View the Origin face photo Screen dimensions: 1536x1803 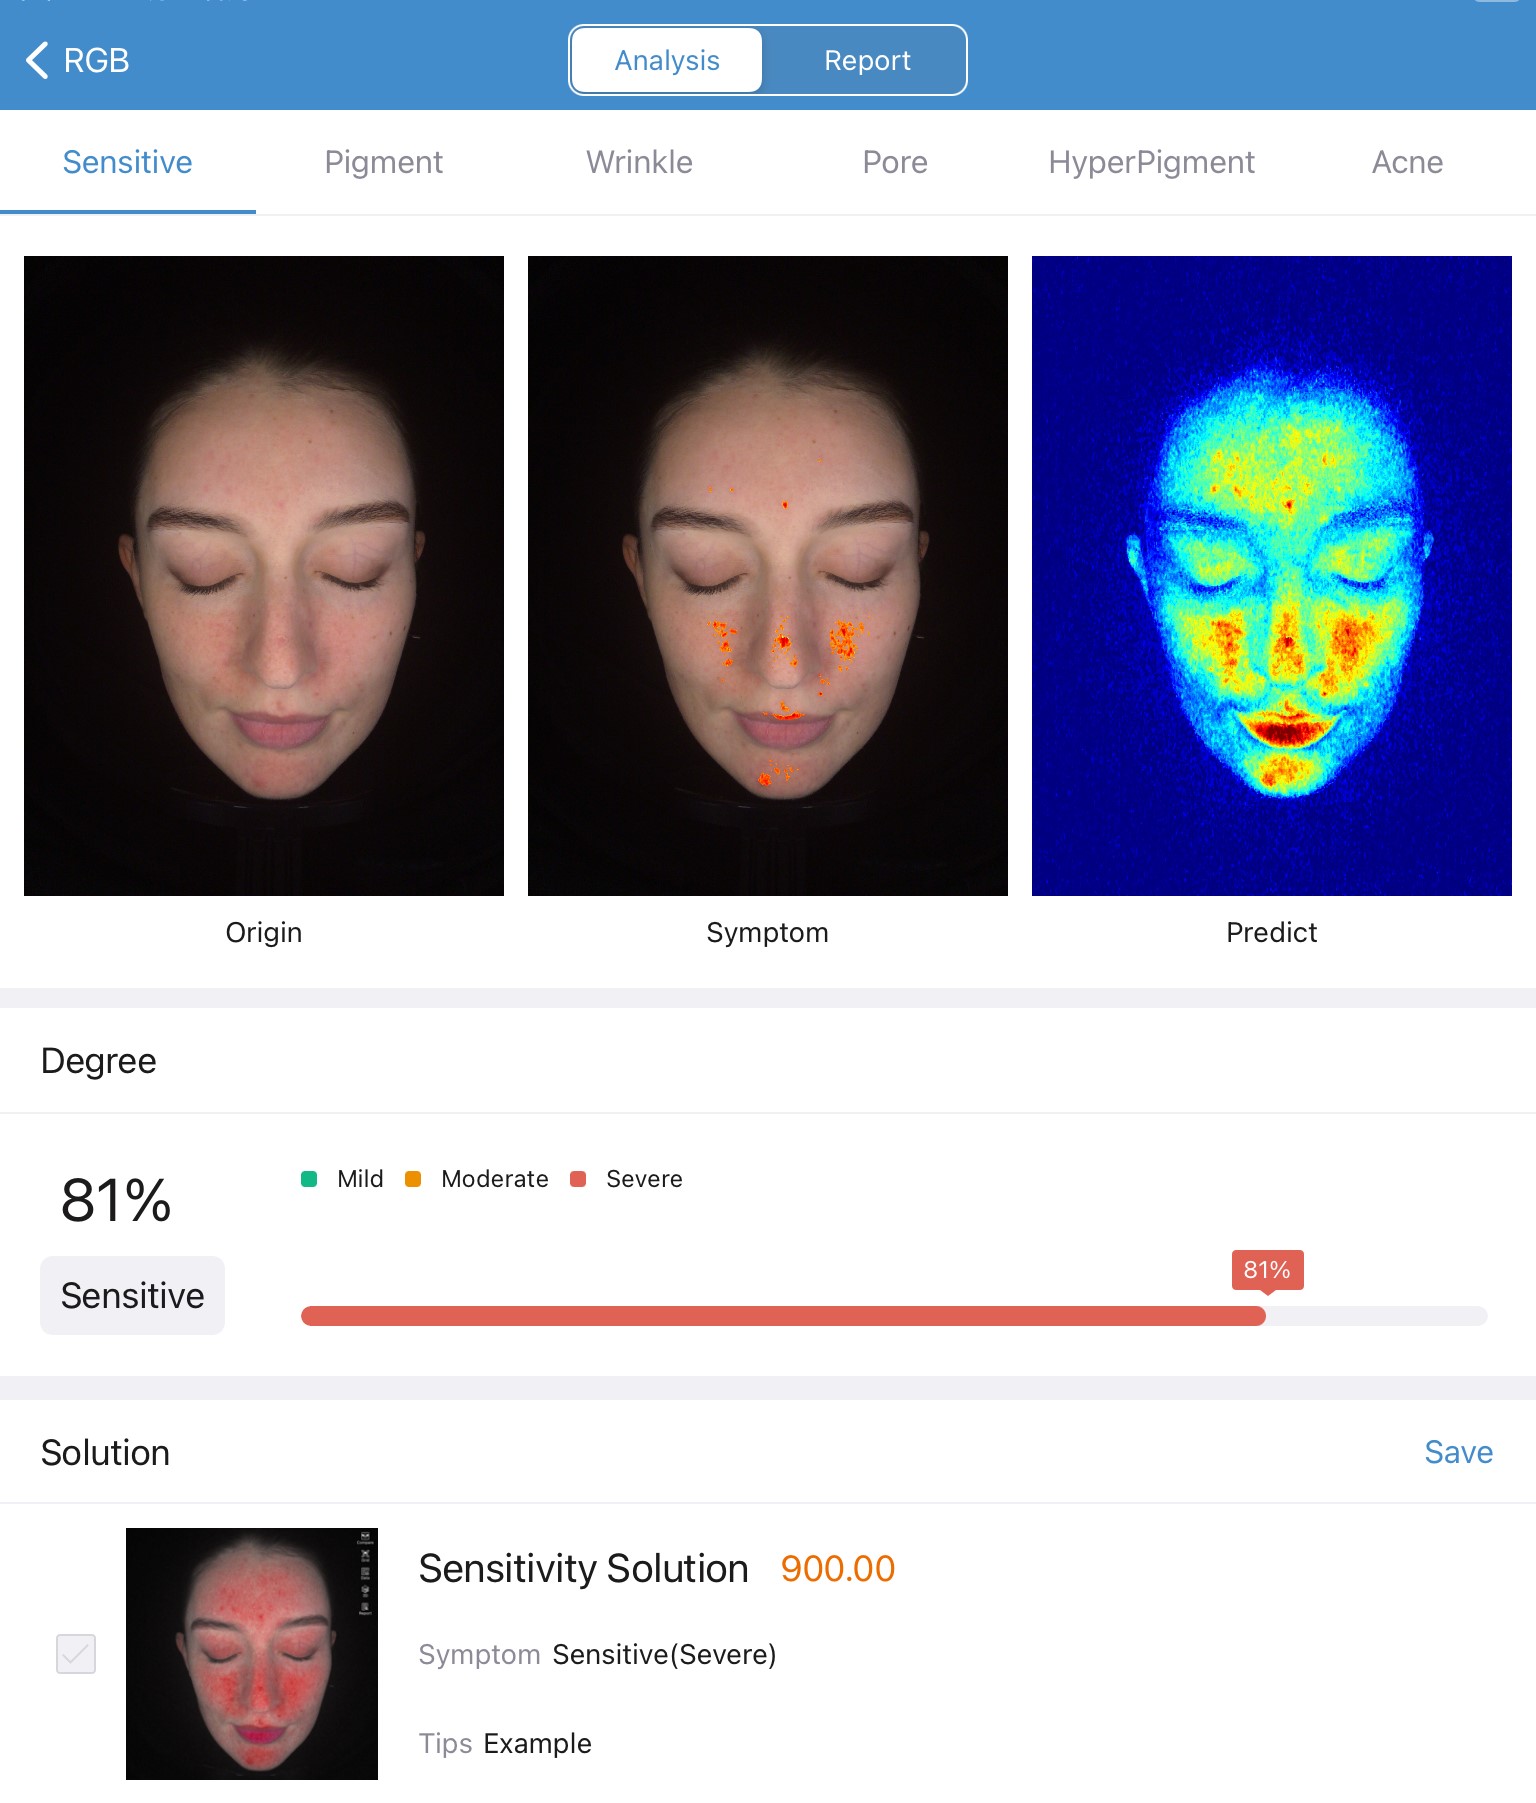pyautogui.click(x=264, y=576)
